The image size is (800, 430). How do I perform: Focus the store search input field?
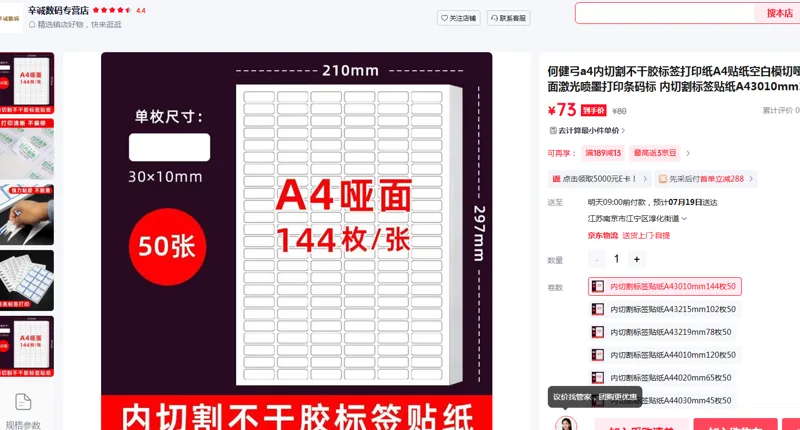click(665, 13)
